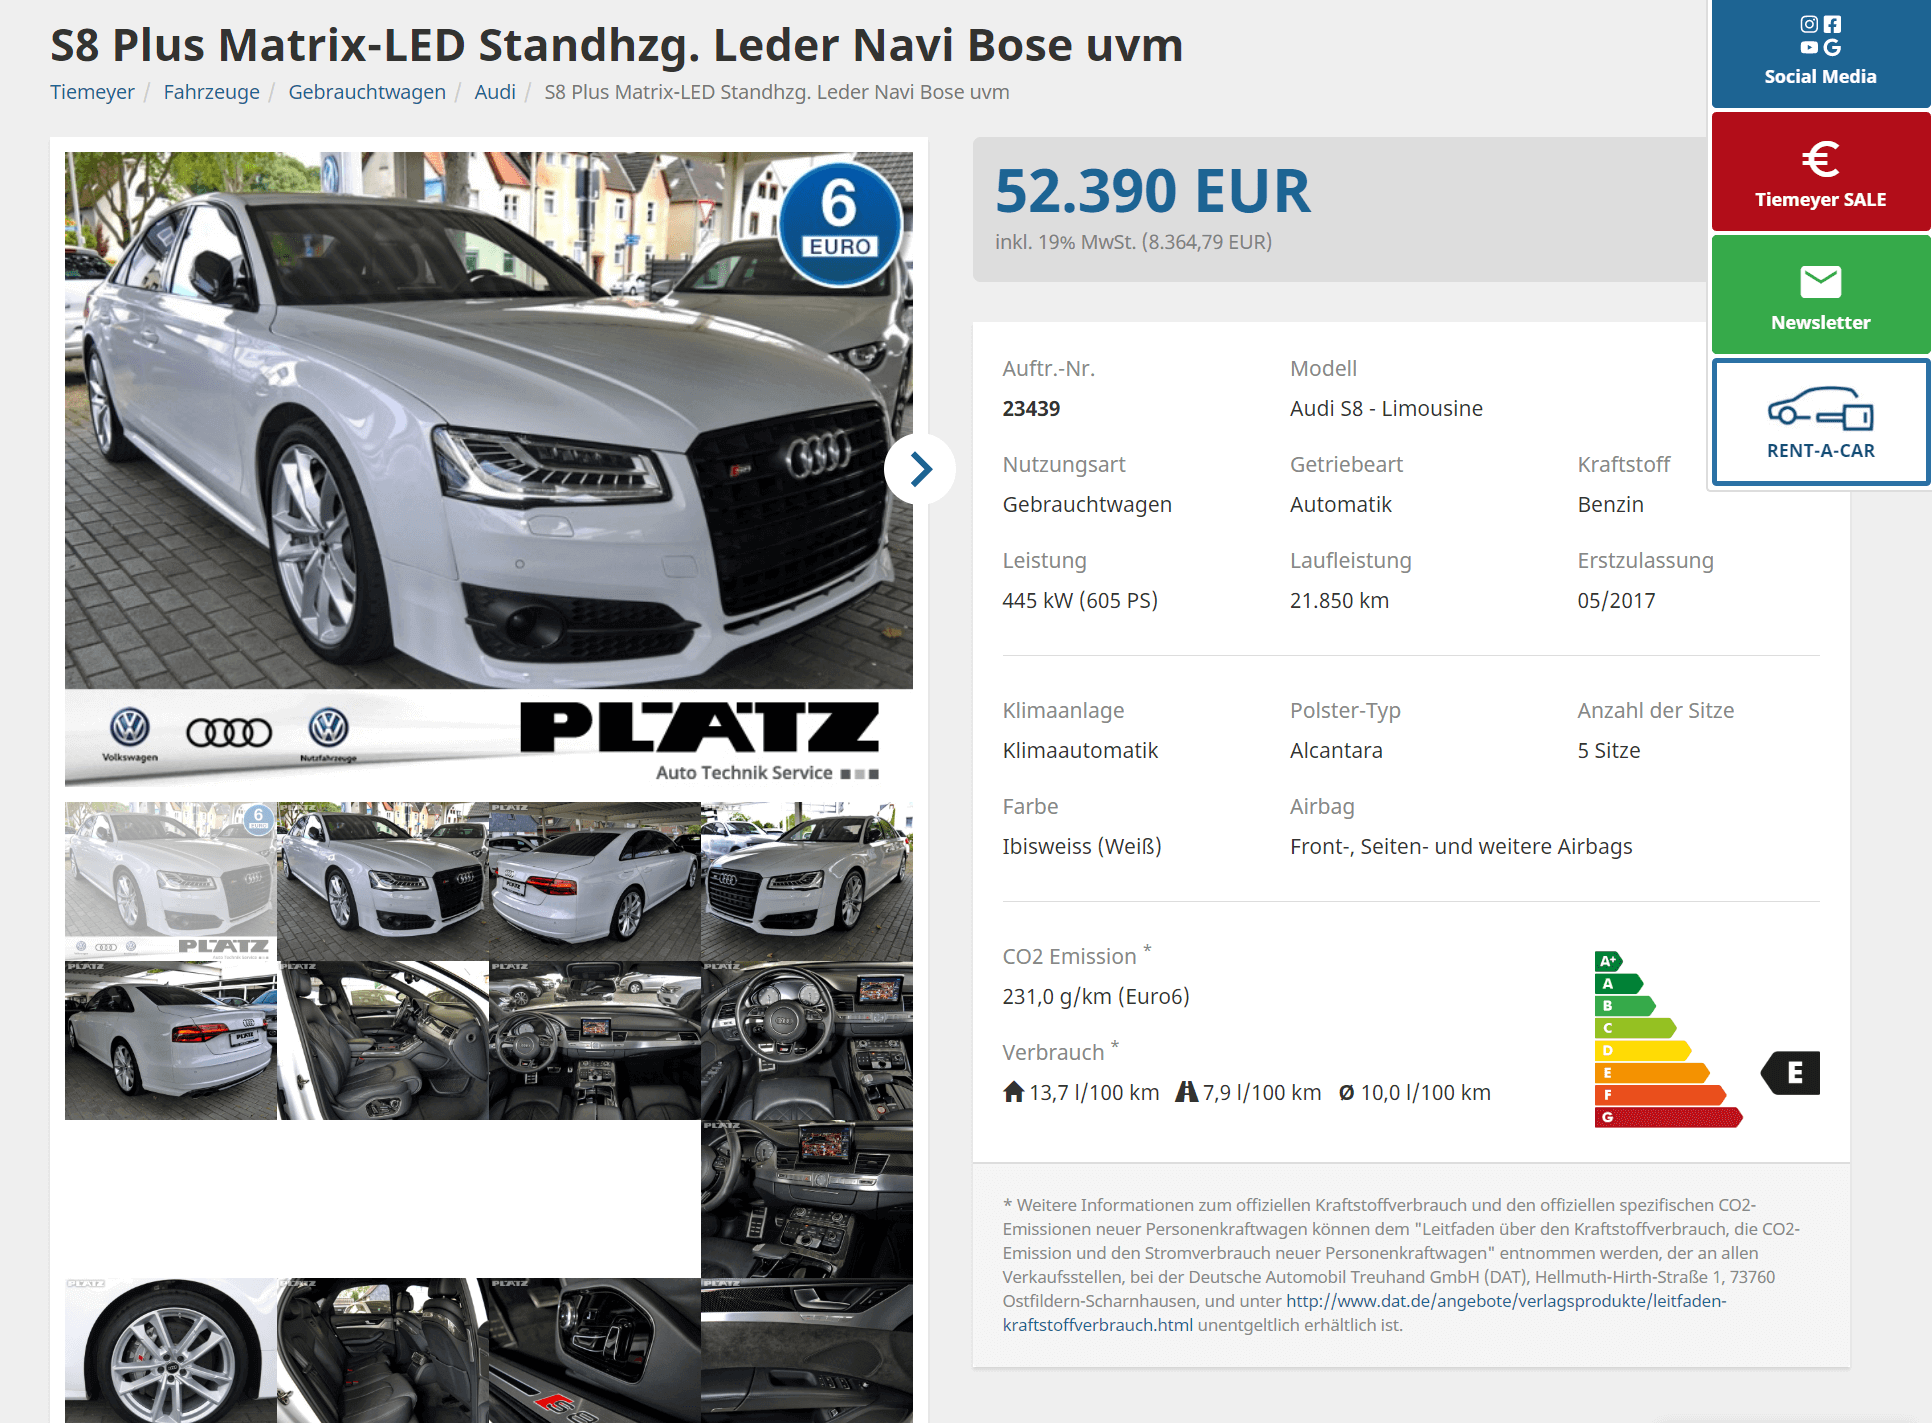Click the PLATZ Auto Technik Service banner
Image resolution: width=1932 pixels, height=1423 pixels.
[489, 738]
